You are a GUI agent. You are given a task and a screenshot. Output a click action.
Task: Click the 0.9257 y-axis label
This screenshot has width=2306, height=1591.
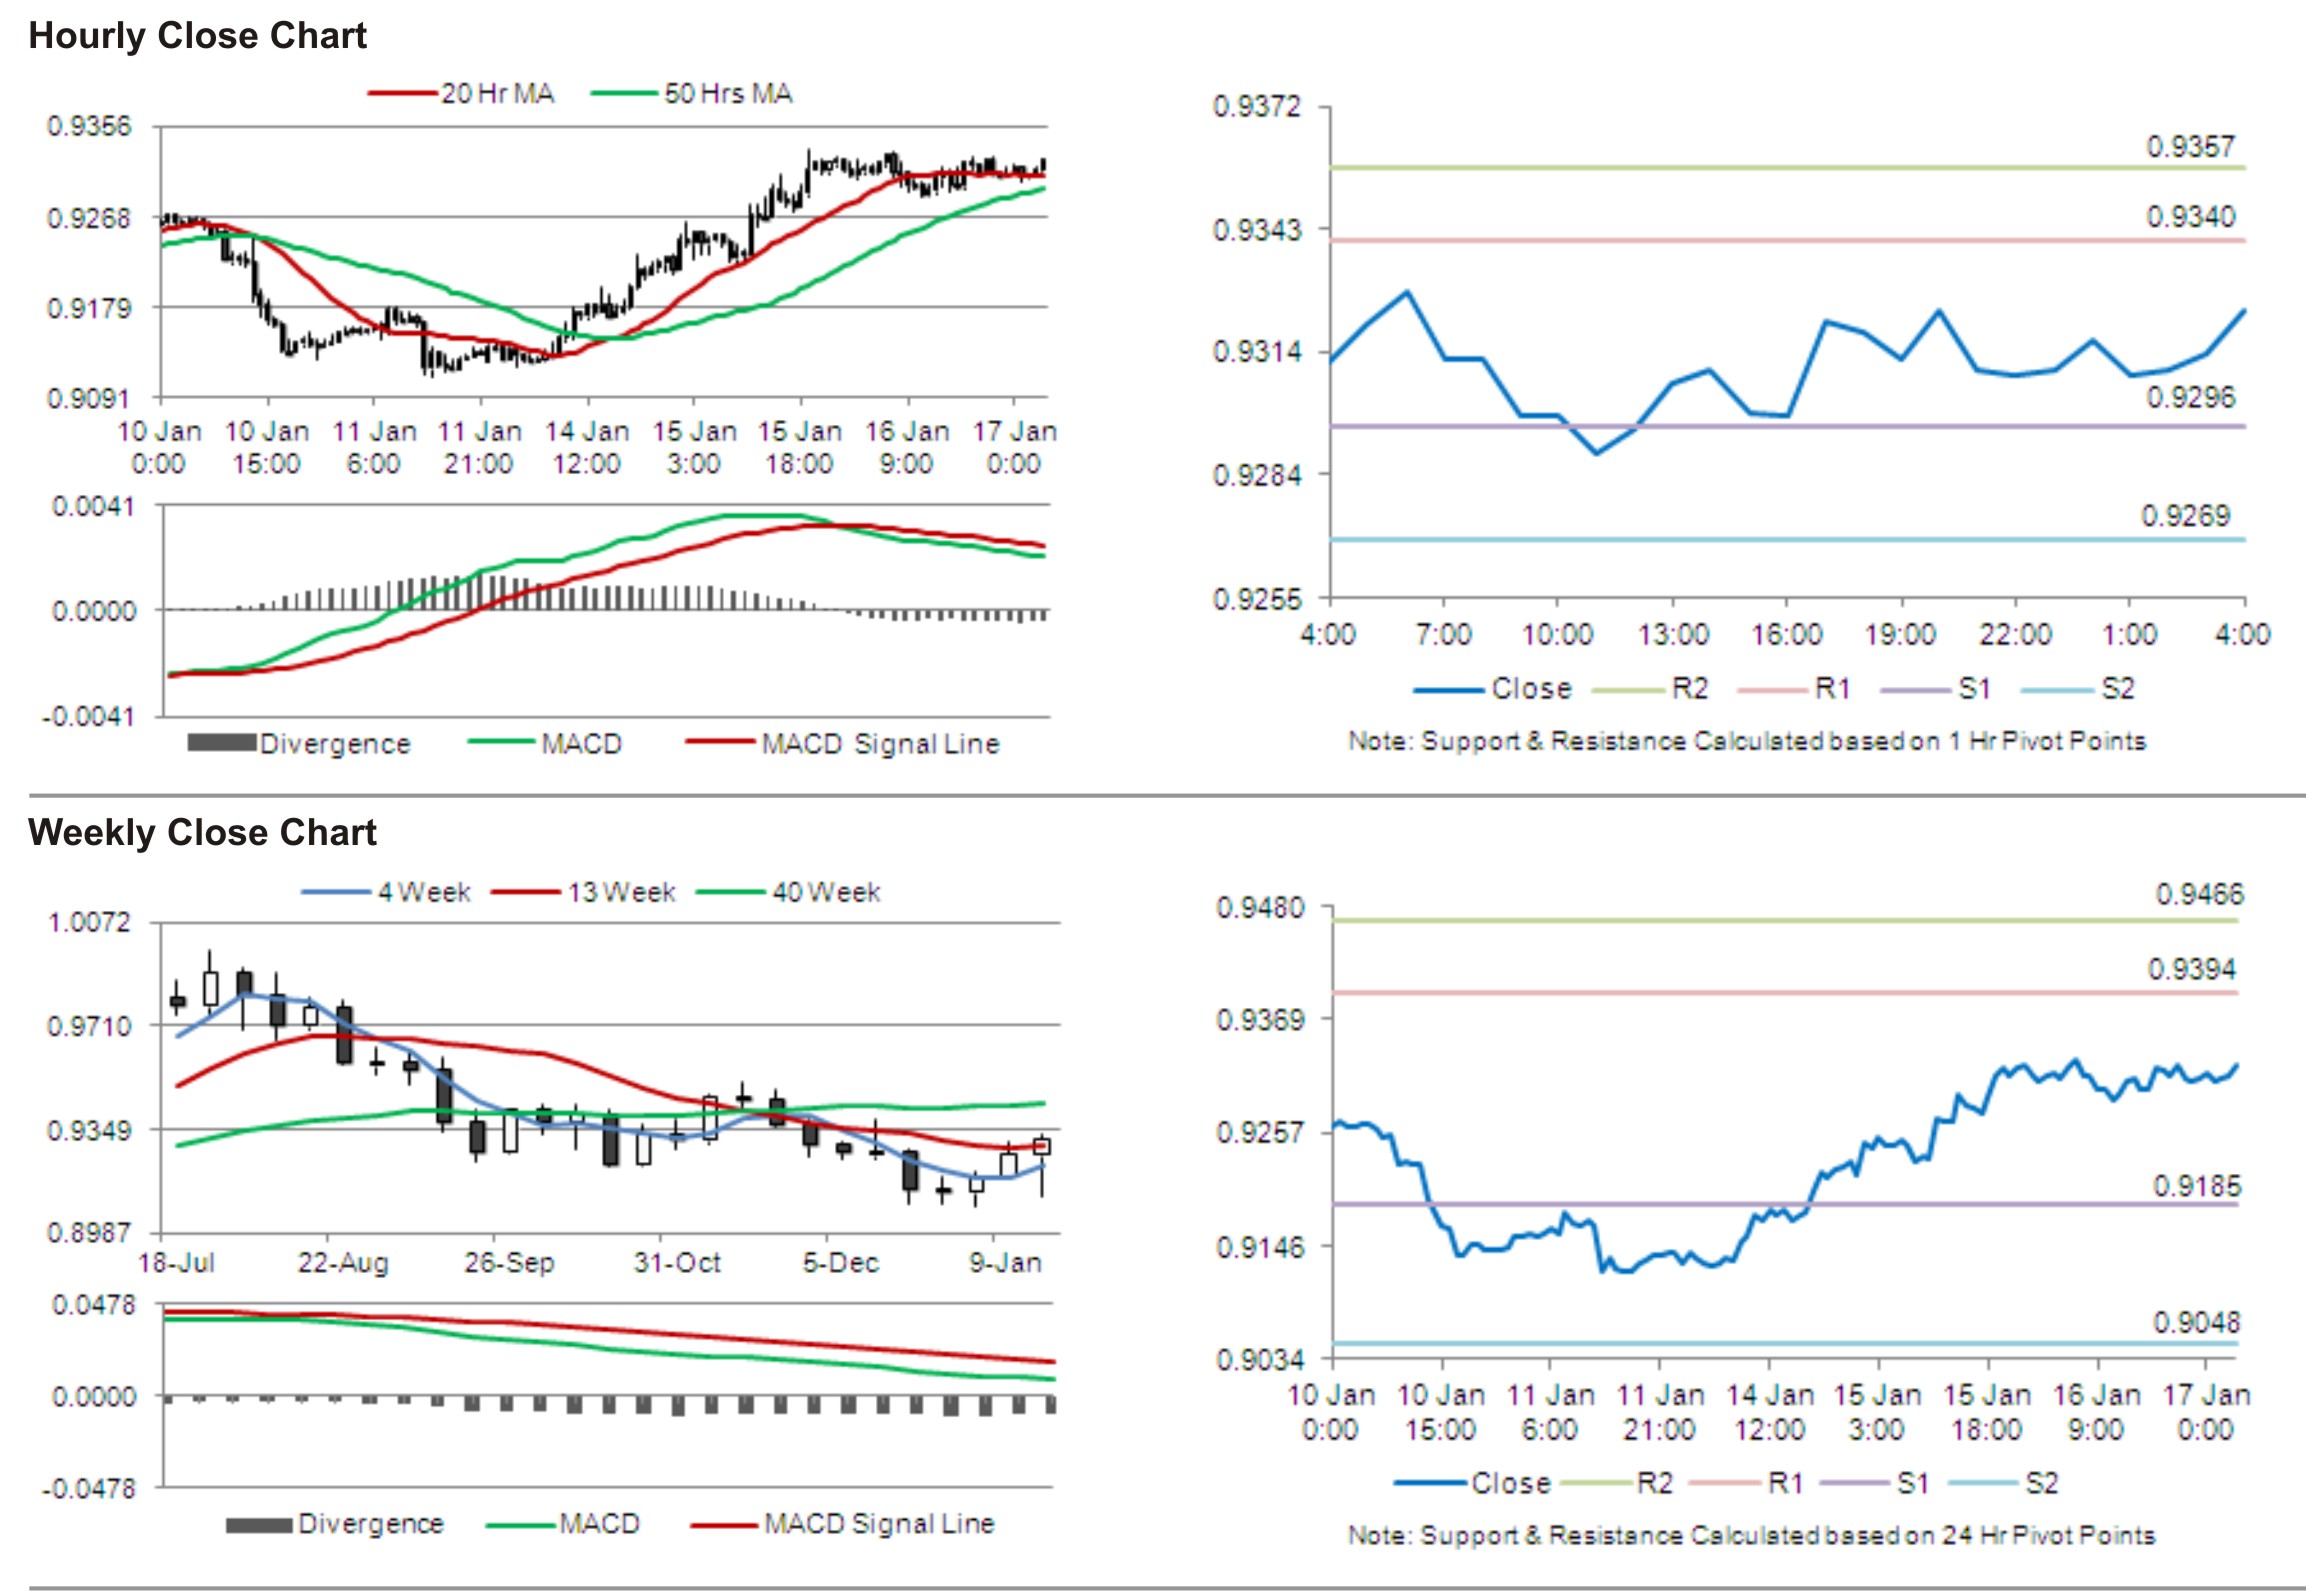click(1260, 1133)
